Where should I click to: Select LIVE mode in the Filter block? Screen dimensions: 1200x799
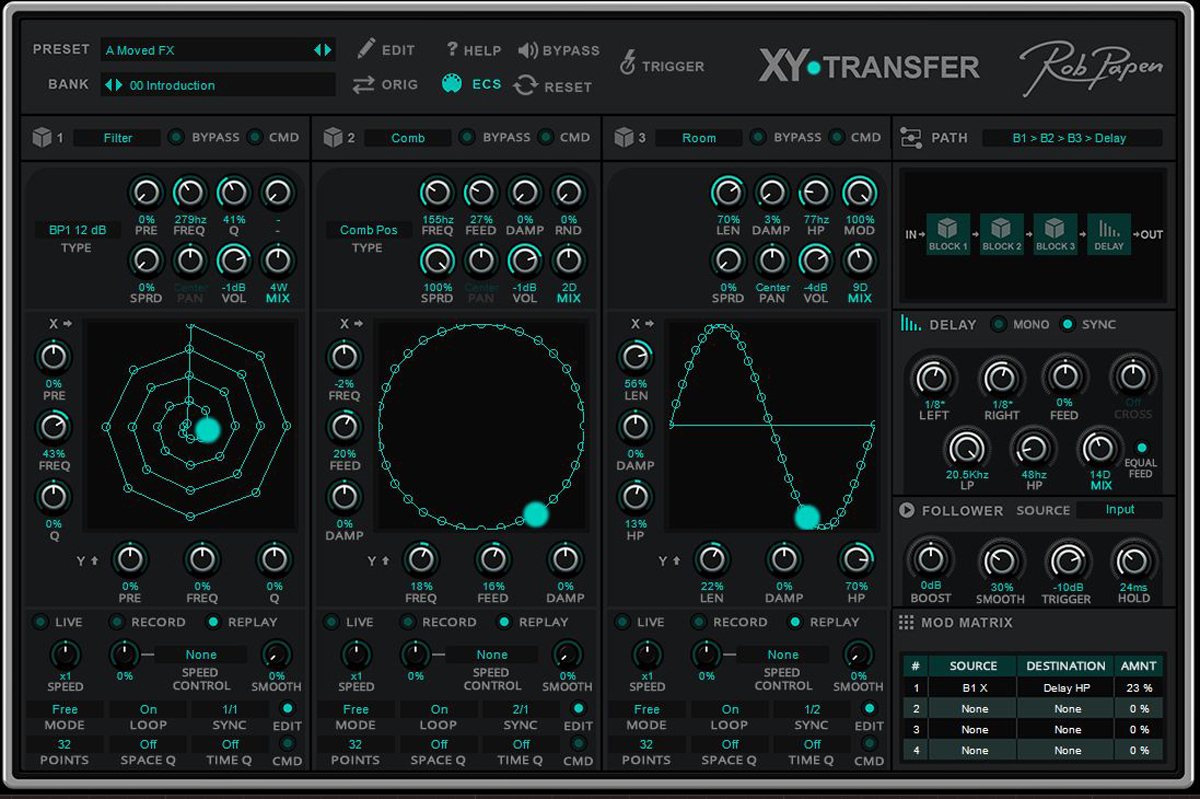click(40, 622)
